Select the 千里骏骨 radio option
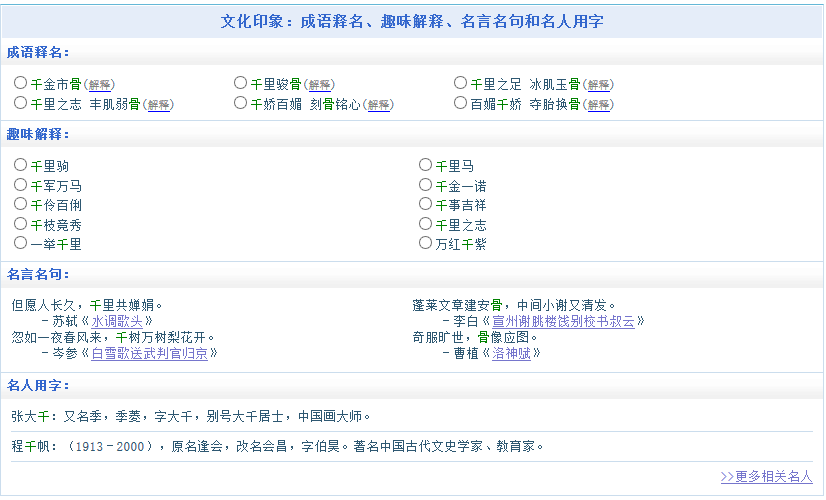 [240, 83]
